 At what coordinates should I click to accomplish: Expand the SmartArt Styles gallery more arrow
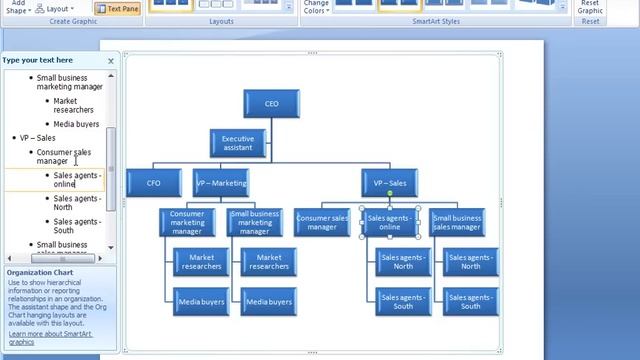coord(562,6)
